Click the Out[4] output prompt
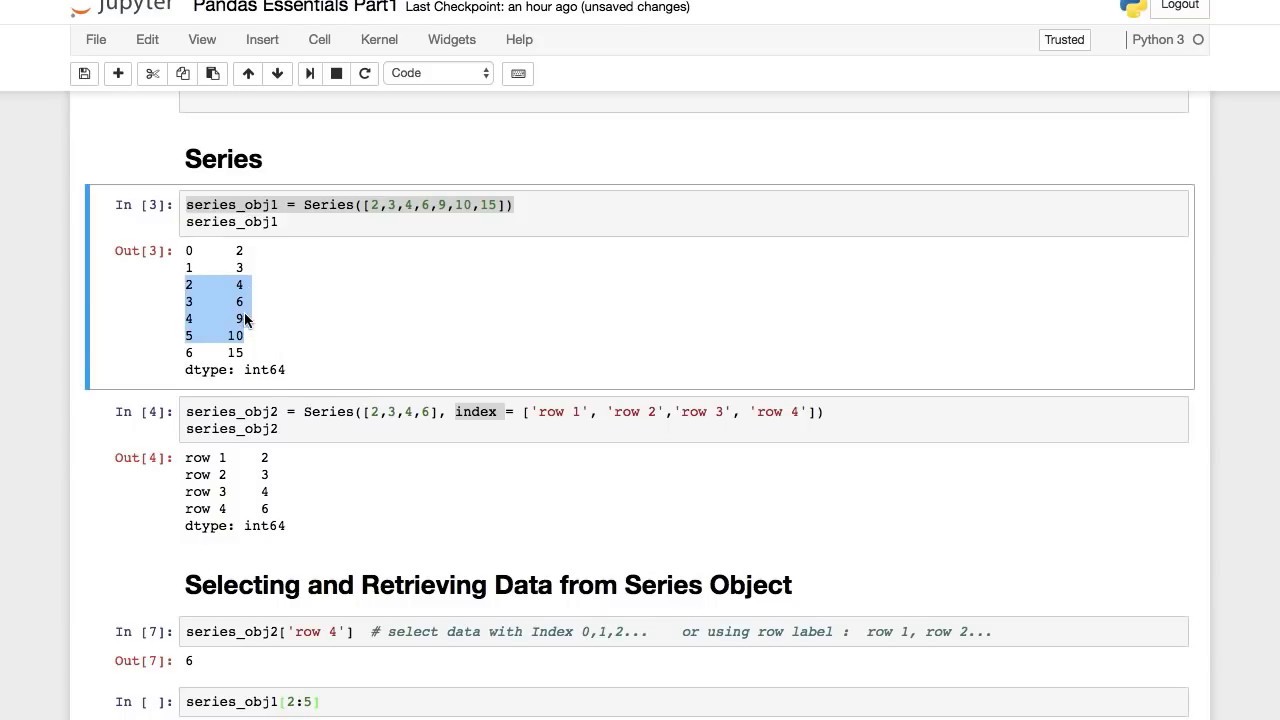 [x=143, y=458]
